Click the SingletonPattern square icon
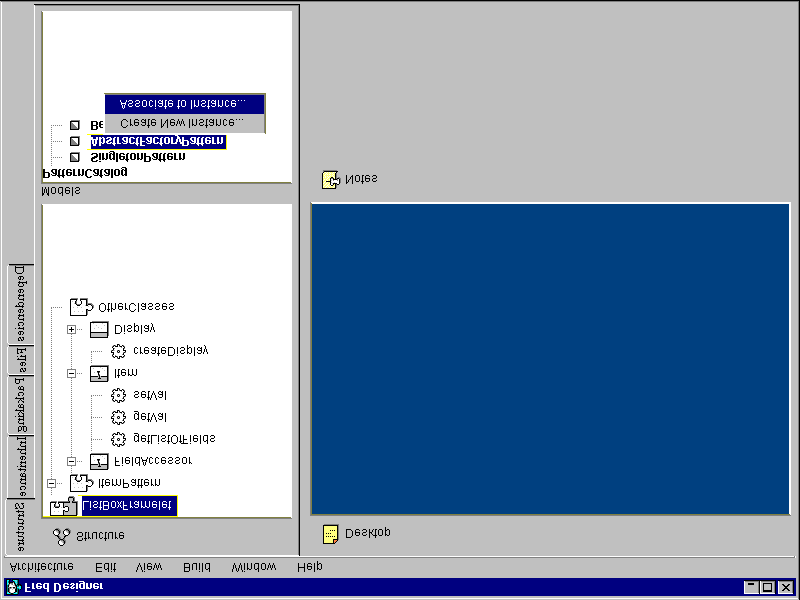 75,157
